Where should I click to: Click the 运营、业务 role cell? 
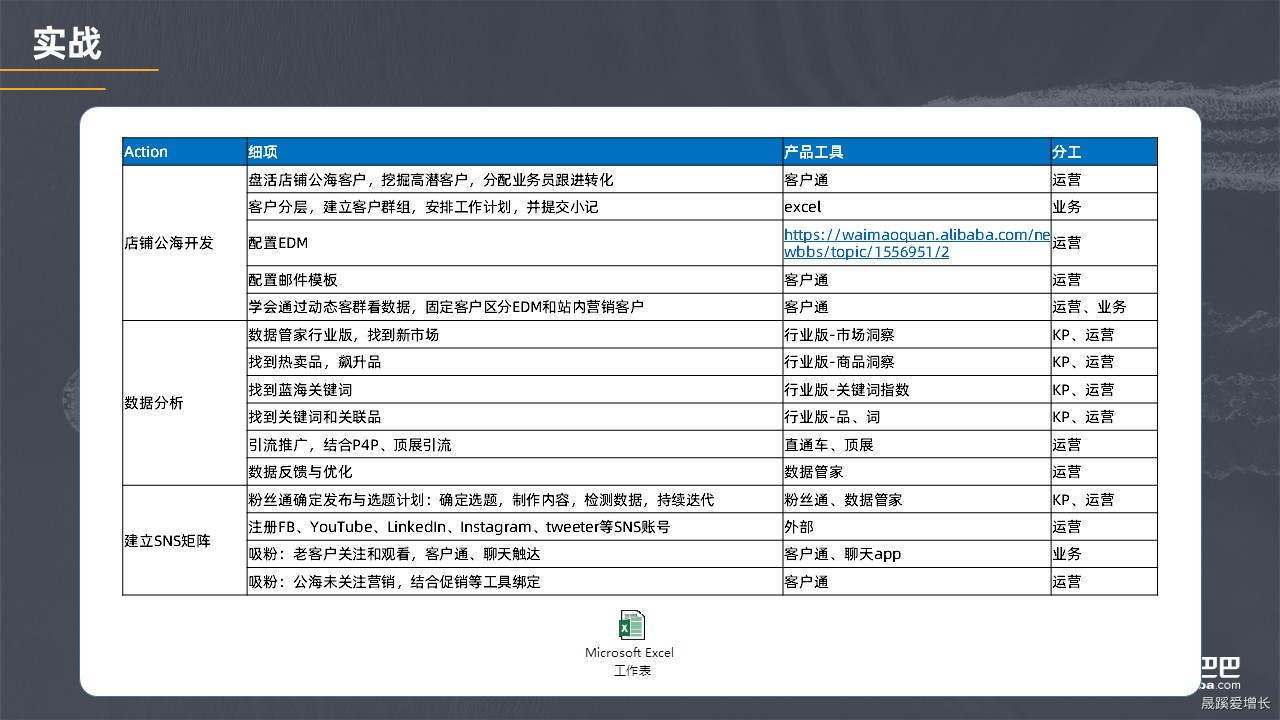coord(1103,307)
